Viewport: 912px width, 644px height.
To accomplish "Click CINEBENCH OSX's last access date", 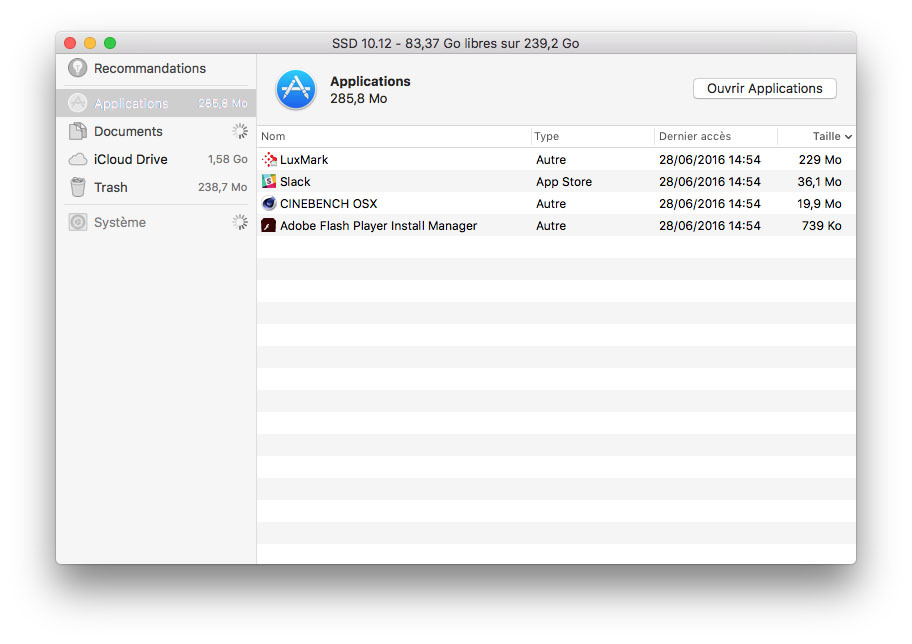I will click(710, 204).
